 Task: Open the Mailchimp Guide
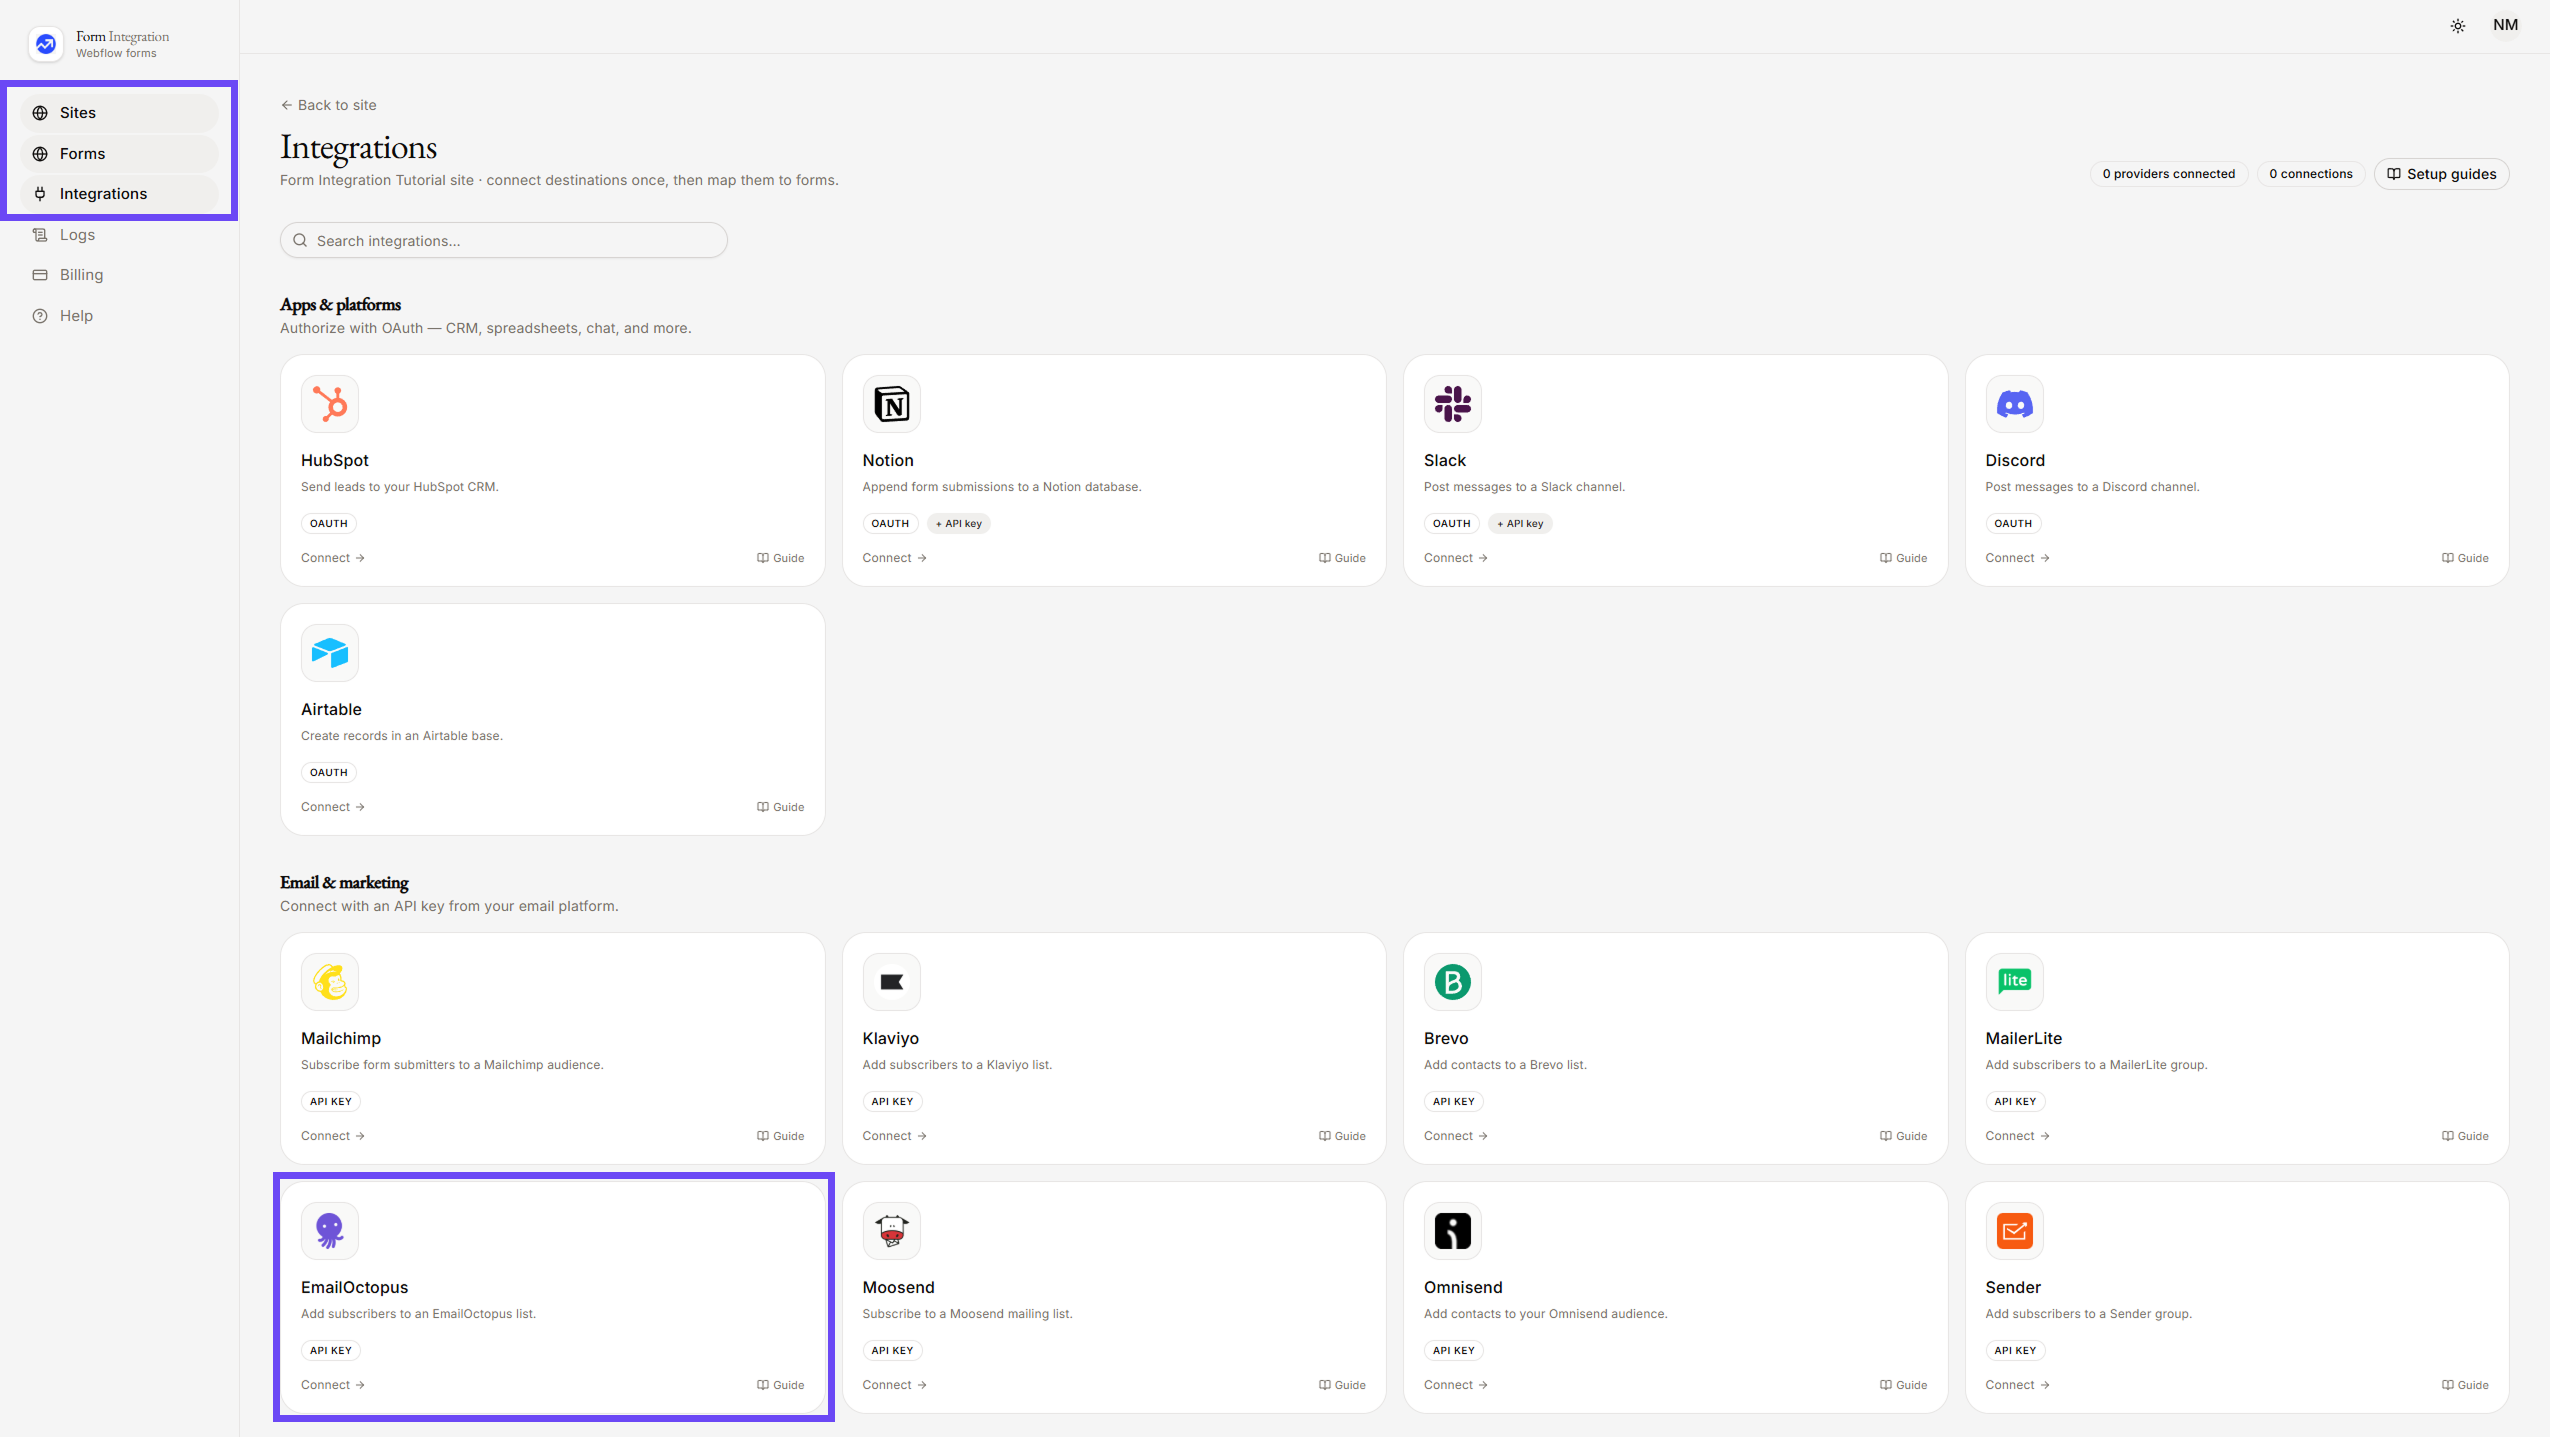tap(780, 1136)
